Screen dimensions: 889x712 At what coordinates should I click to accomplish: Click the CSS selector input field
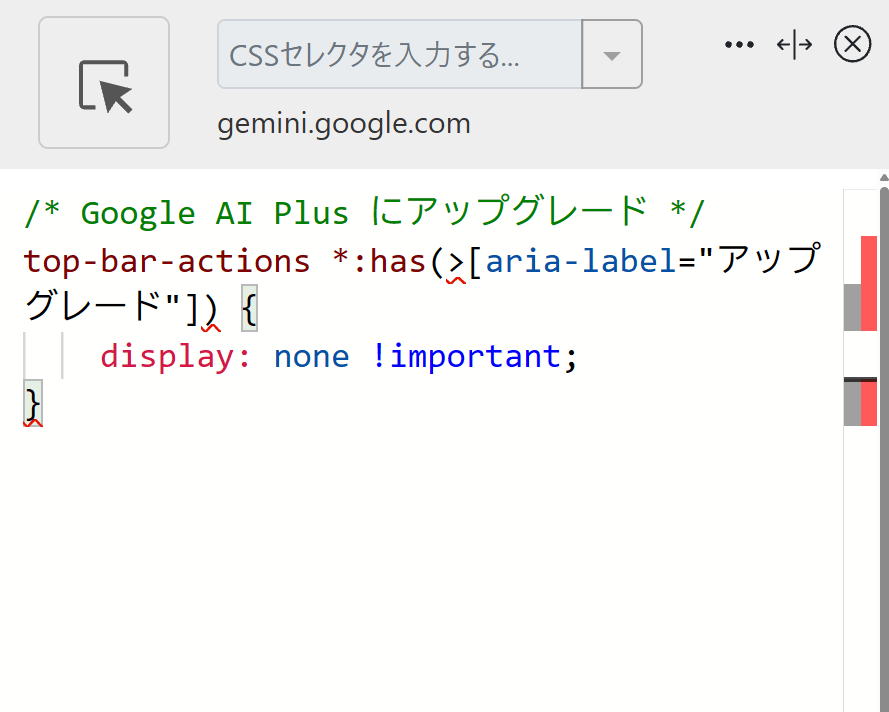pyautogui.click(x=400, y=55)
